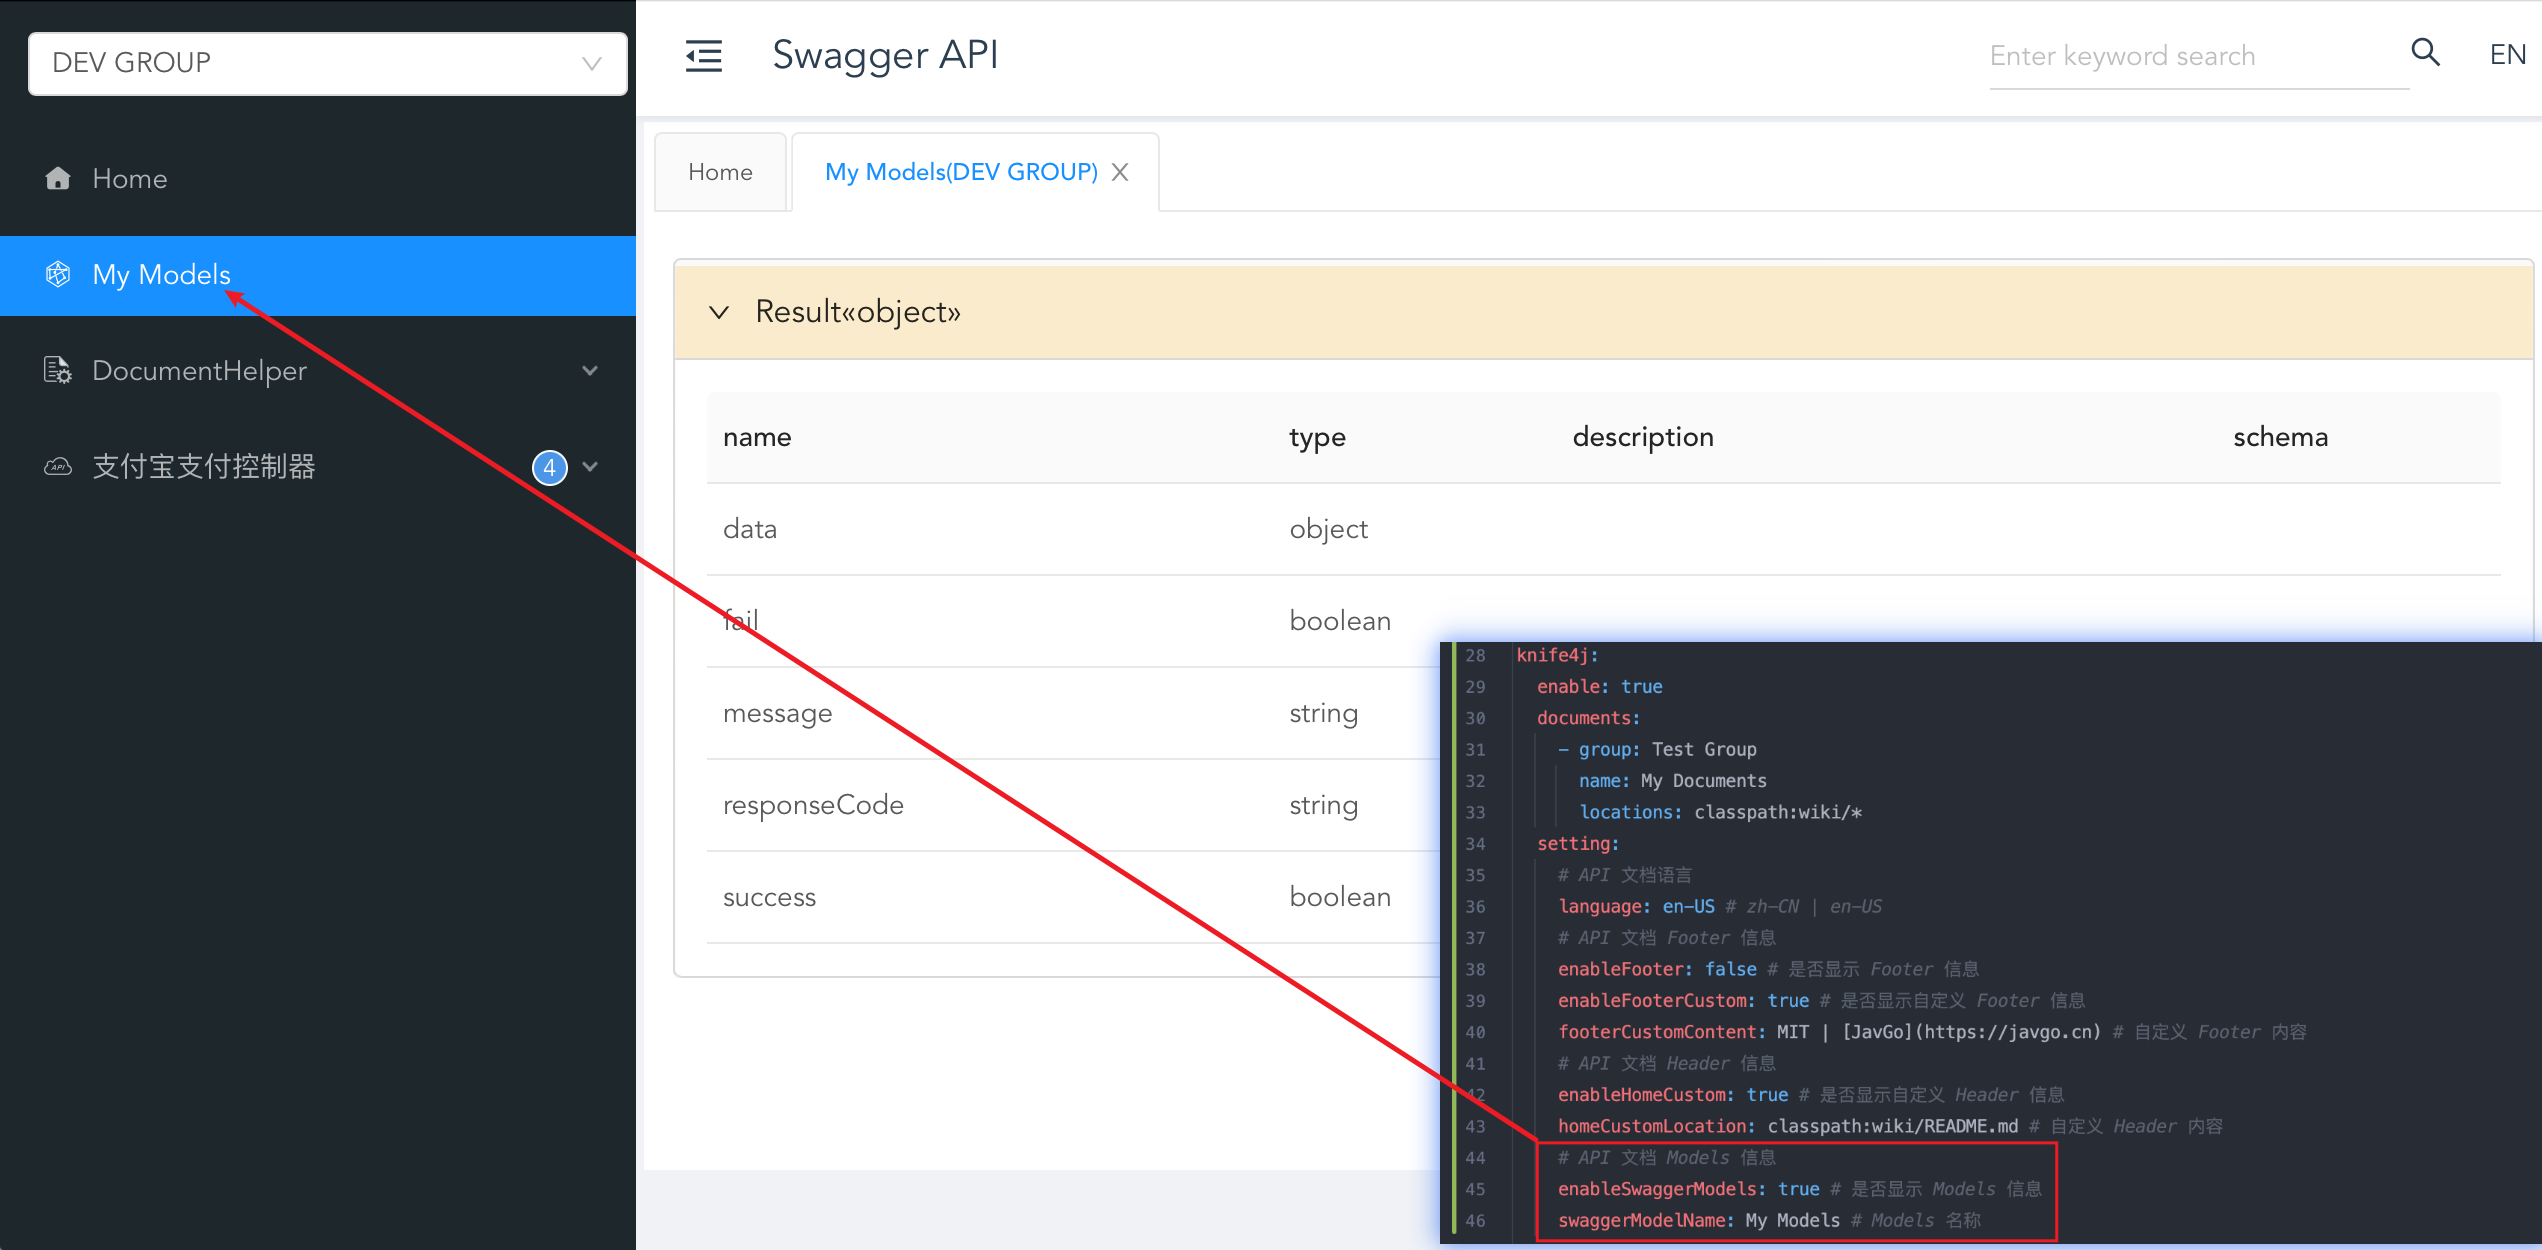Switch to the Home tab

pyautogui.click(x=719, y=171)
